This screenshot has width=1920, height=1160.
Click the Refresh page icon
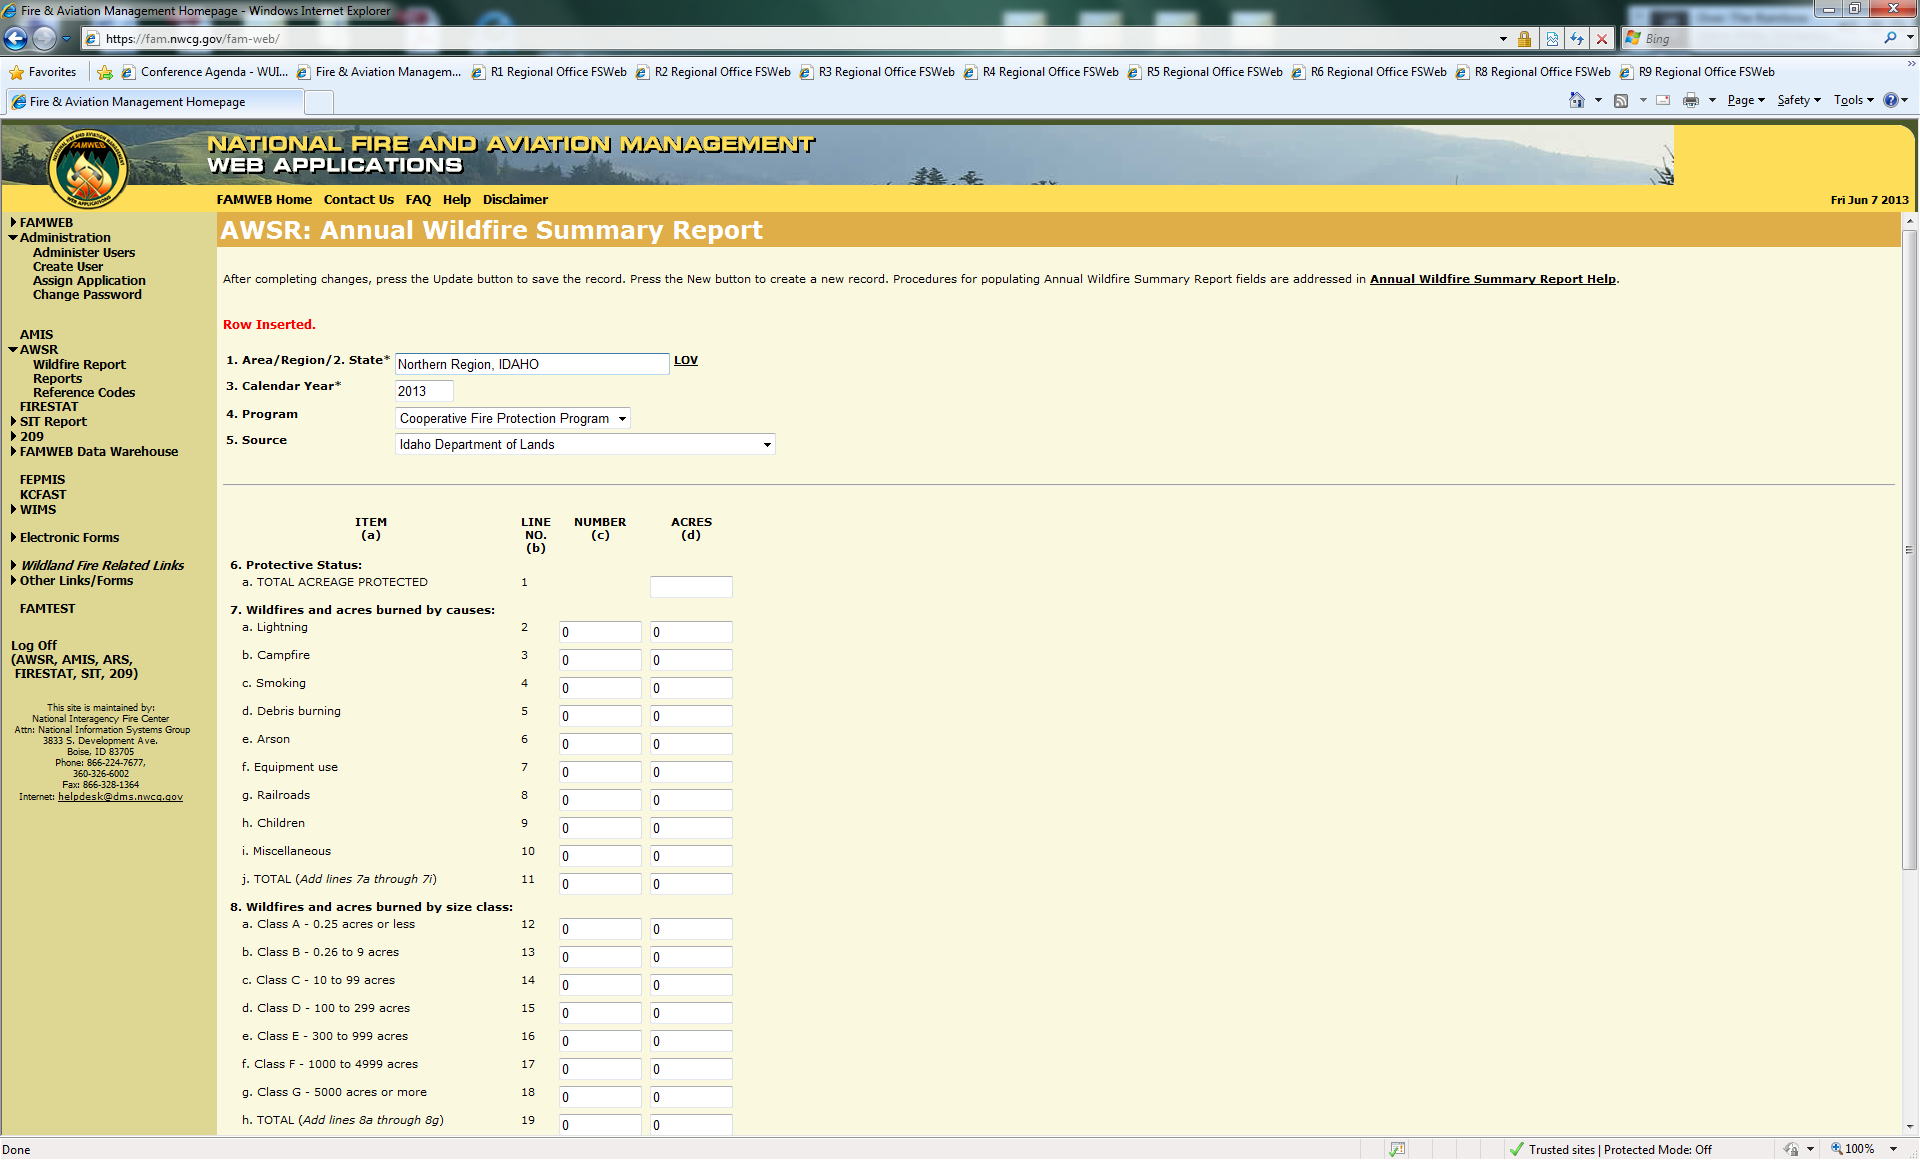1577,39
